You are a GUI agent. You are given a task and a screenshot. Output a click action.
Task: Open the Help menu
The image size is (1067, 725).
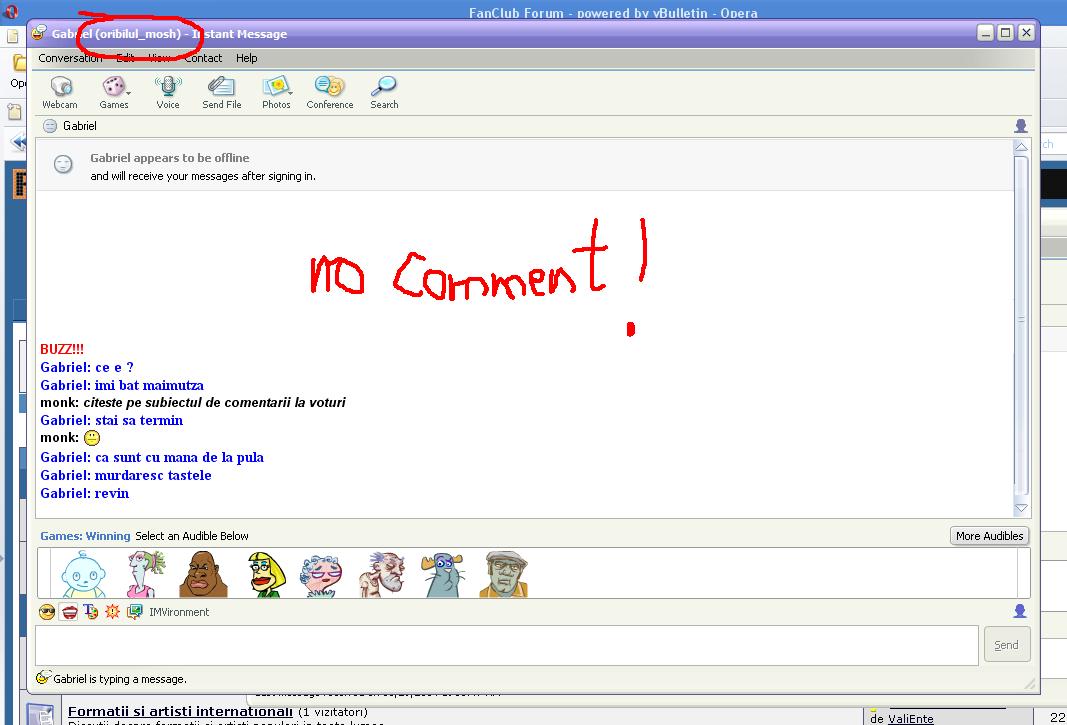(x=246, y=58)
